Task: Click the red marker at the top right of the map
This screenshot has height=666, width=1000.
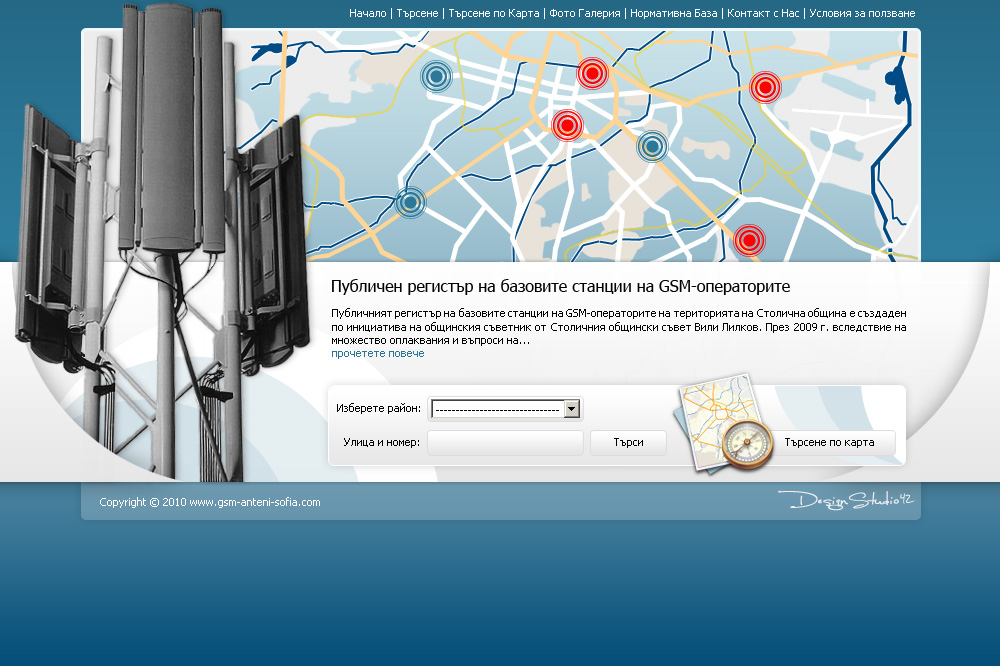Action: 765,87
